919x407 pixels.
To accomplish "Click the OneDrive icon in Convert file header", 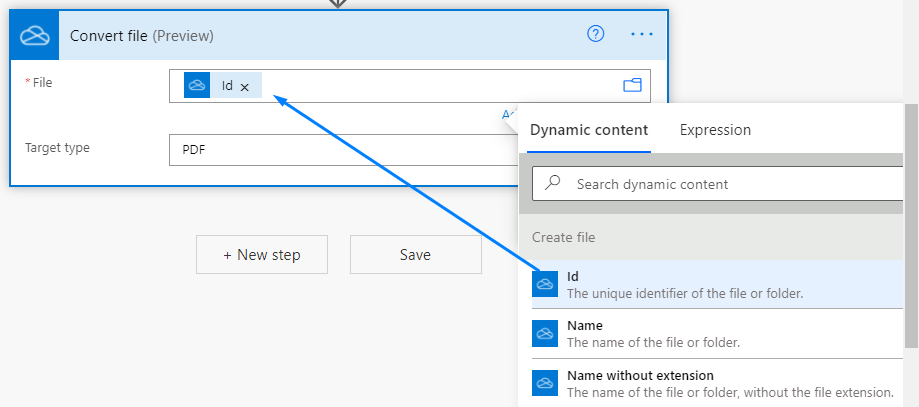I will point(35,36).
